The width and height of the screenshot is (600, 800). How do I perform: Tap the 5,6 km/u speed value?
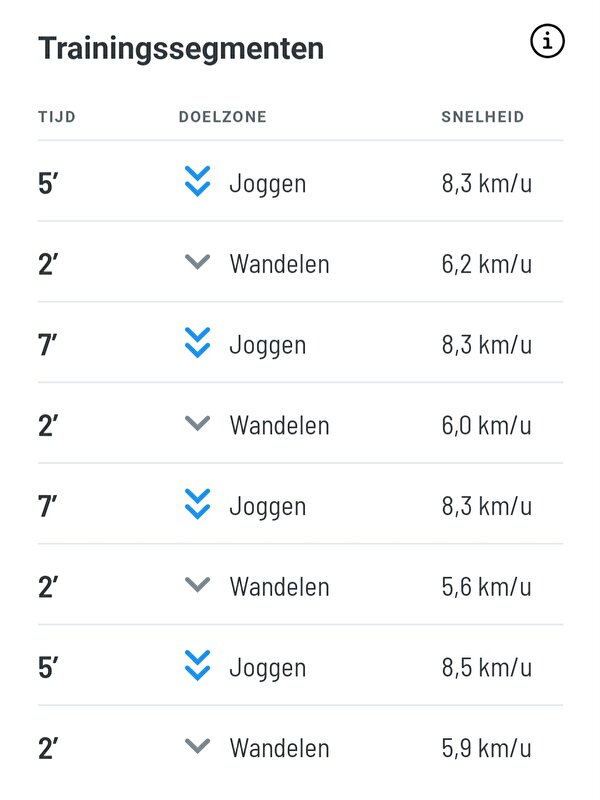coord(486,587)
